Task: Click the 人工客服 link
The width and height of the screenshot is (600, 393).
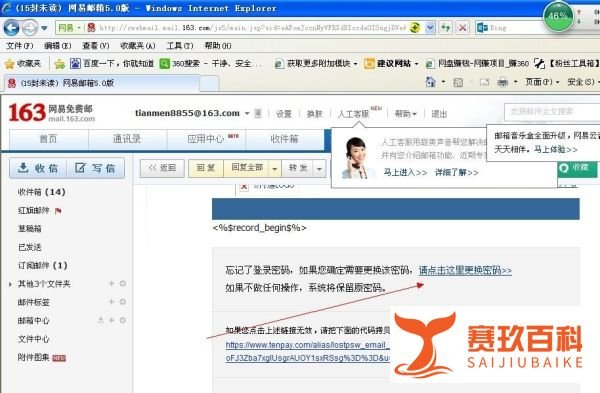Action: pos(353,114)
